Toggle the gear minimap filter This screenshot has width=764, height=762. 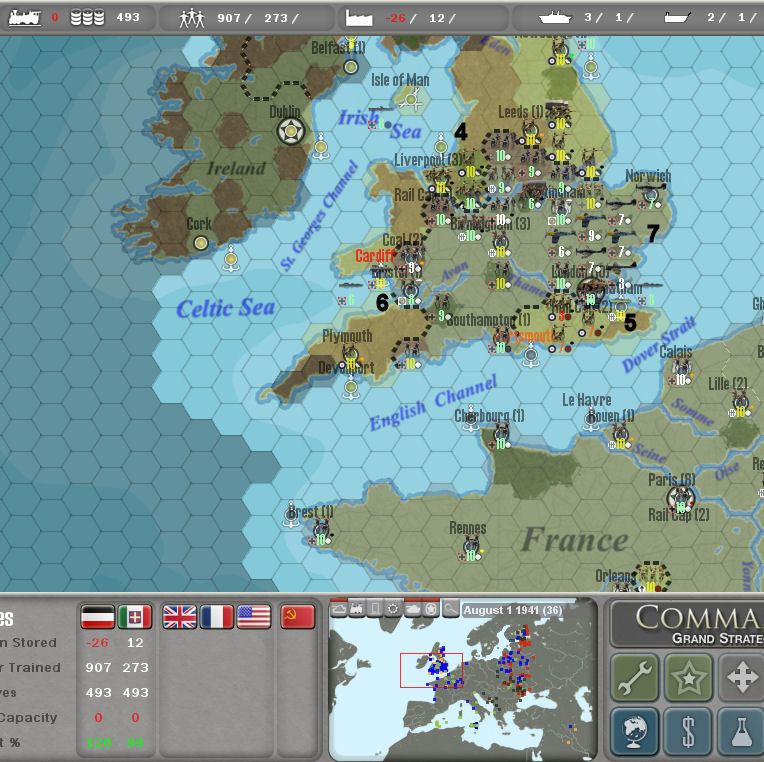[x=393, y=609]
